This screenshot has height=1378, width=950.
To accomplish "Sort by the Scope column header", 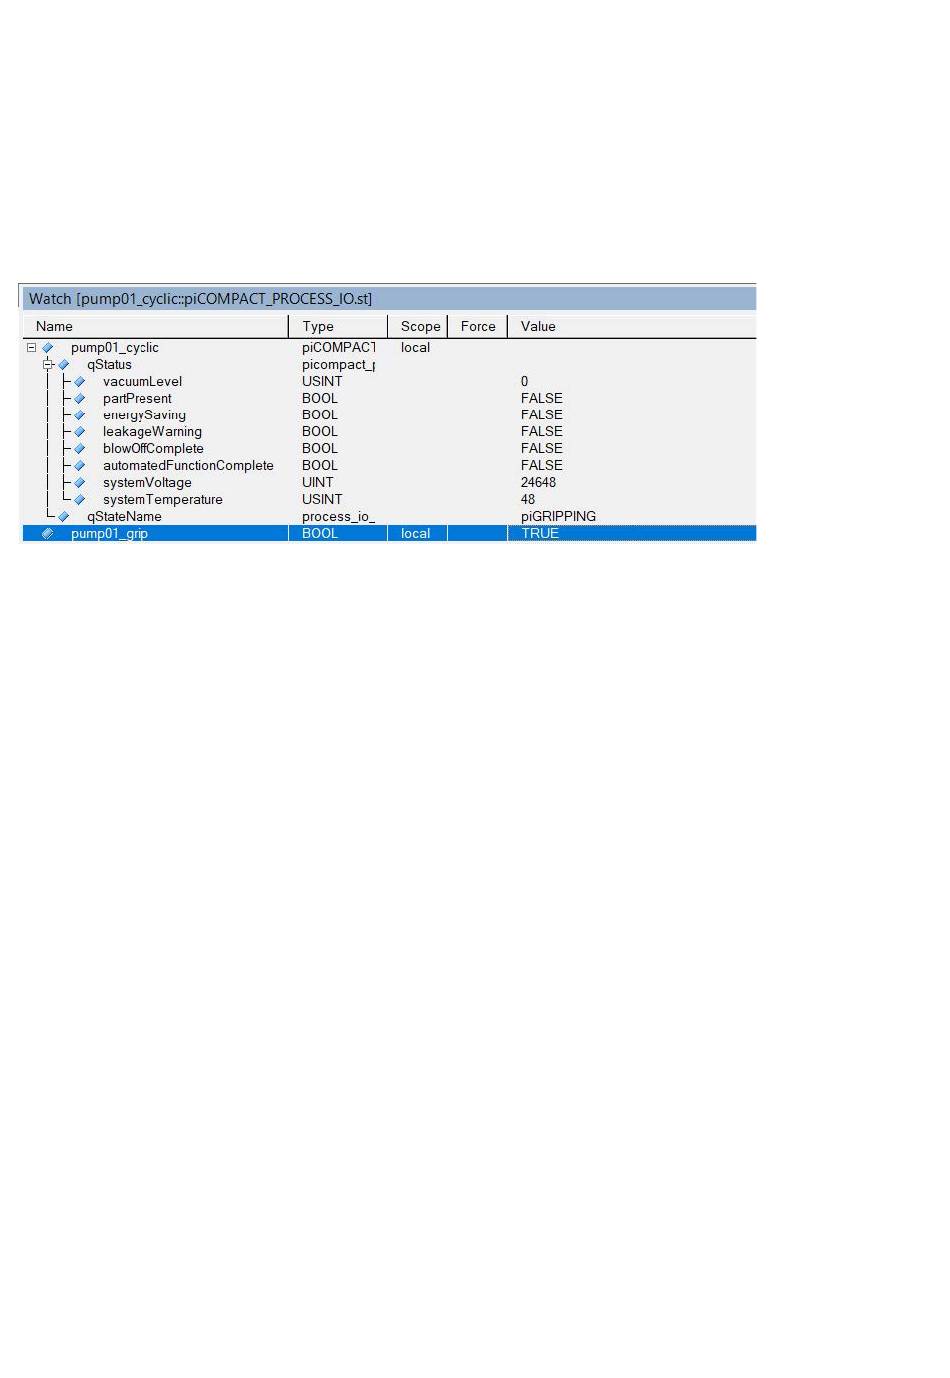I will coord(418,326).
